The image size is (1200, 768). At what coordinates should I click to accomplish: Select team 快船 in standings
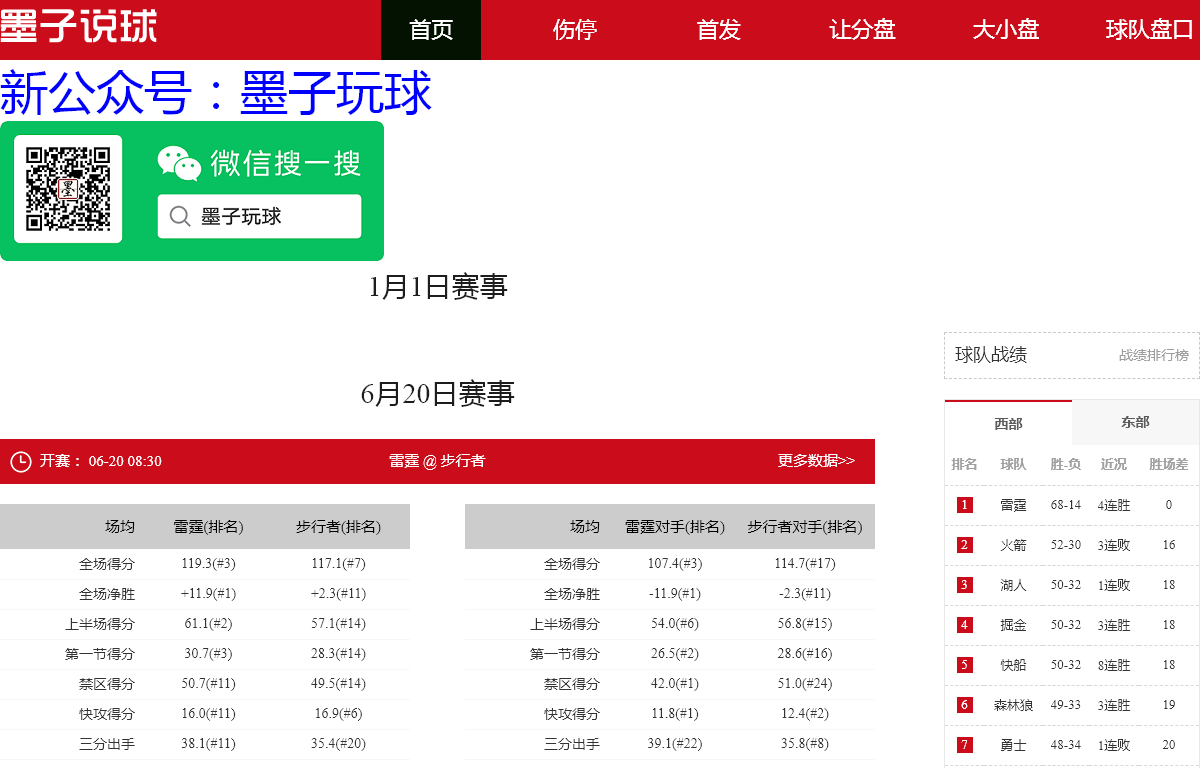point(1013,665)
